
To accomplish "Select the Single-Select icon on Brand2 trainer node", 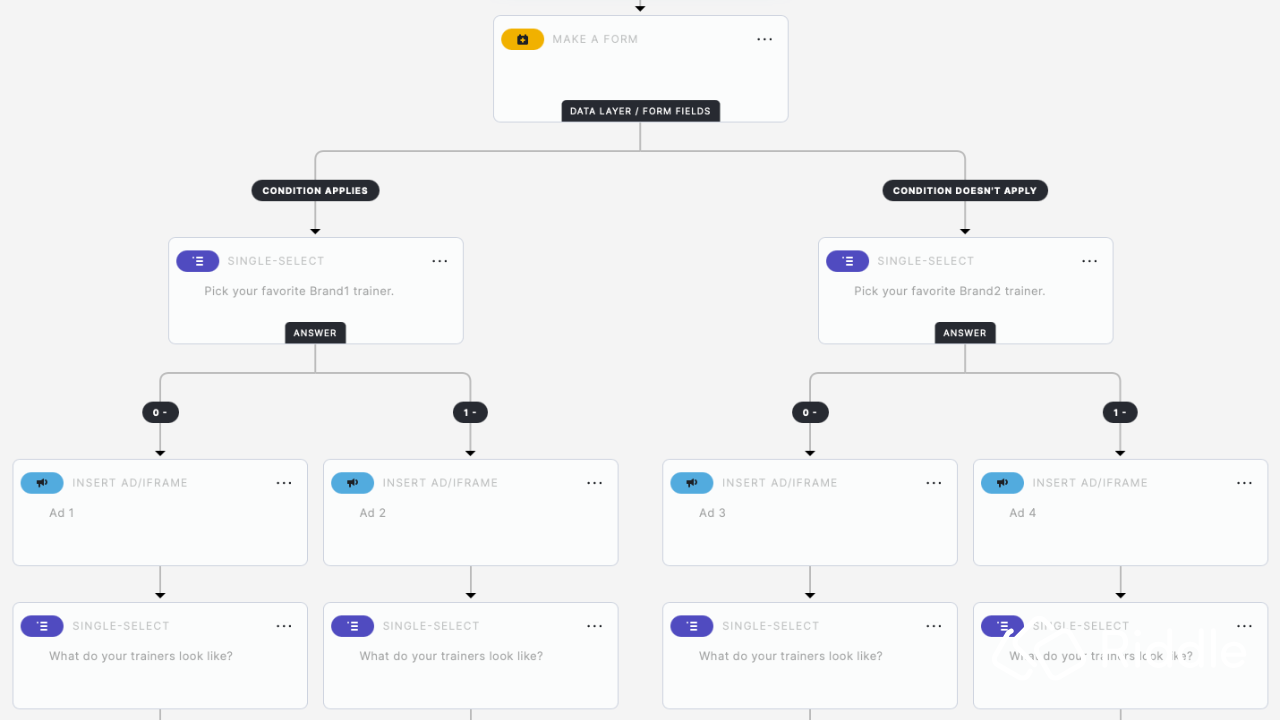I will click(x=847, y=260).
